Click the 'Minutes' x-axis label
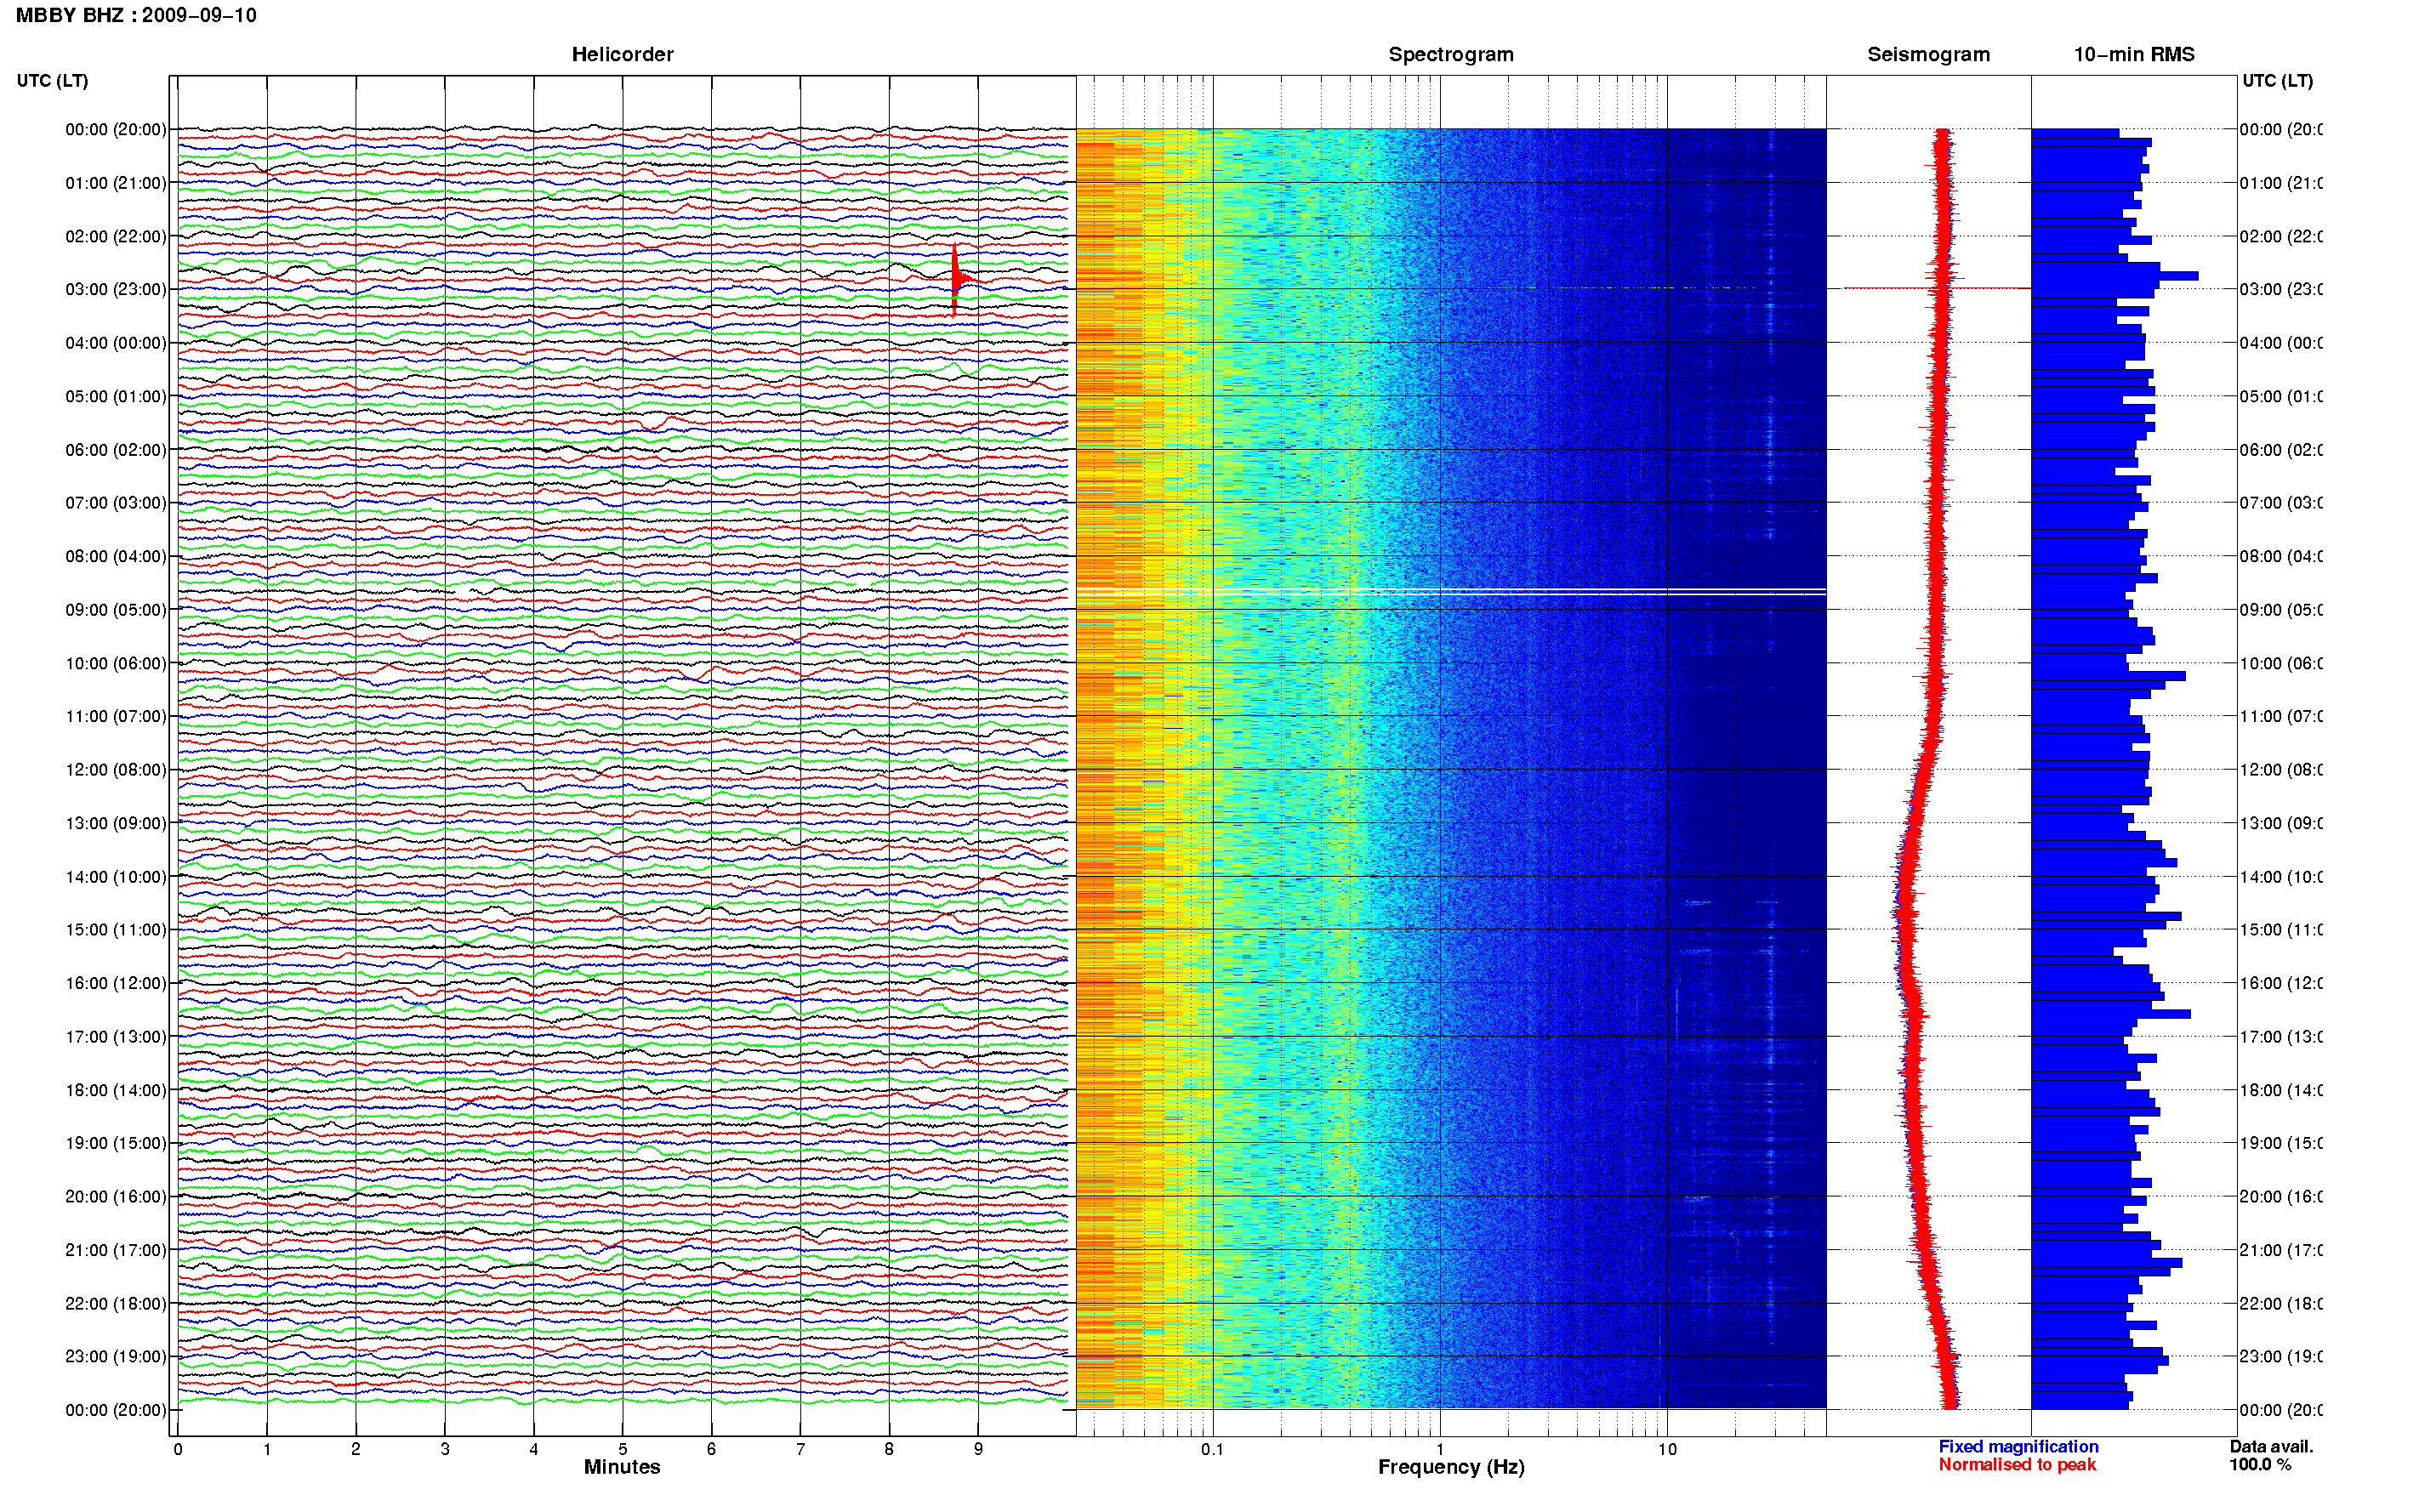 click(x=622, y=1467)
